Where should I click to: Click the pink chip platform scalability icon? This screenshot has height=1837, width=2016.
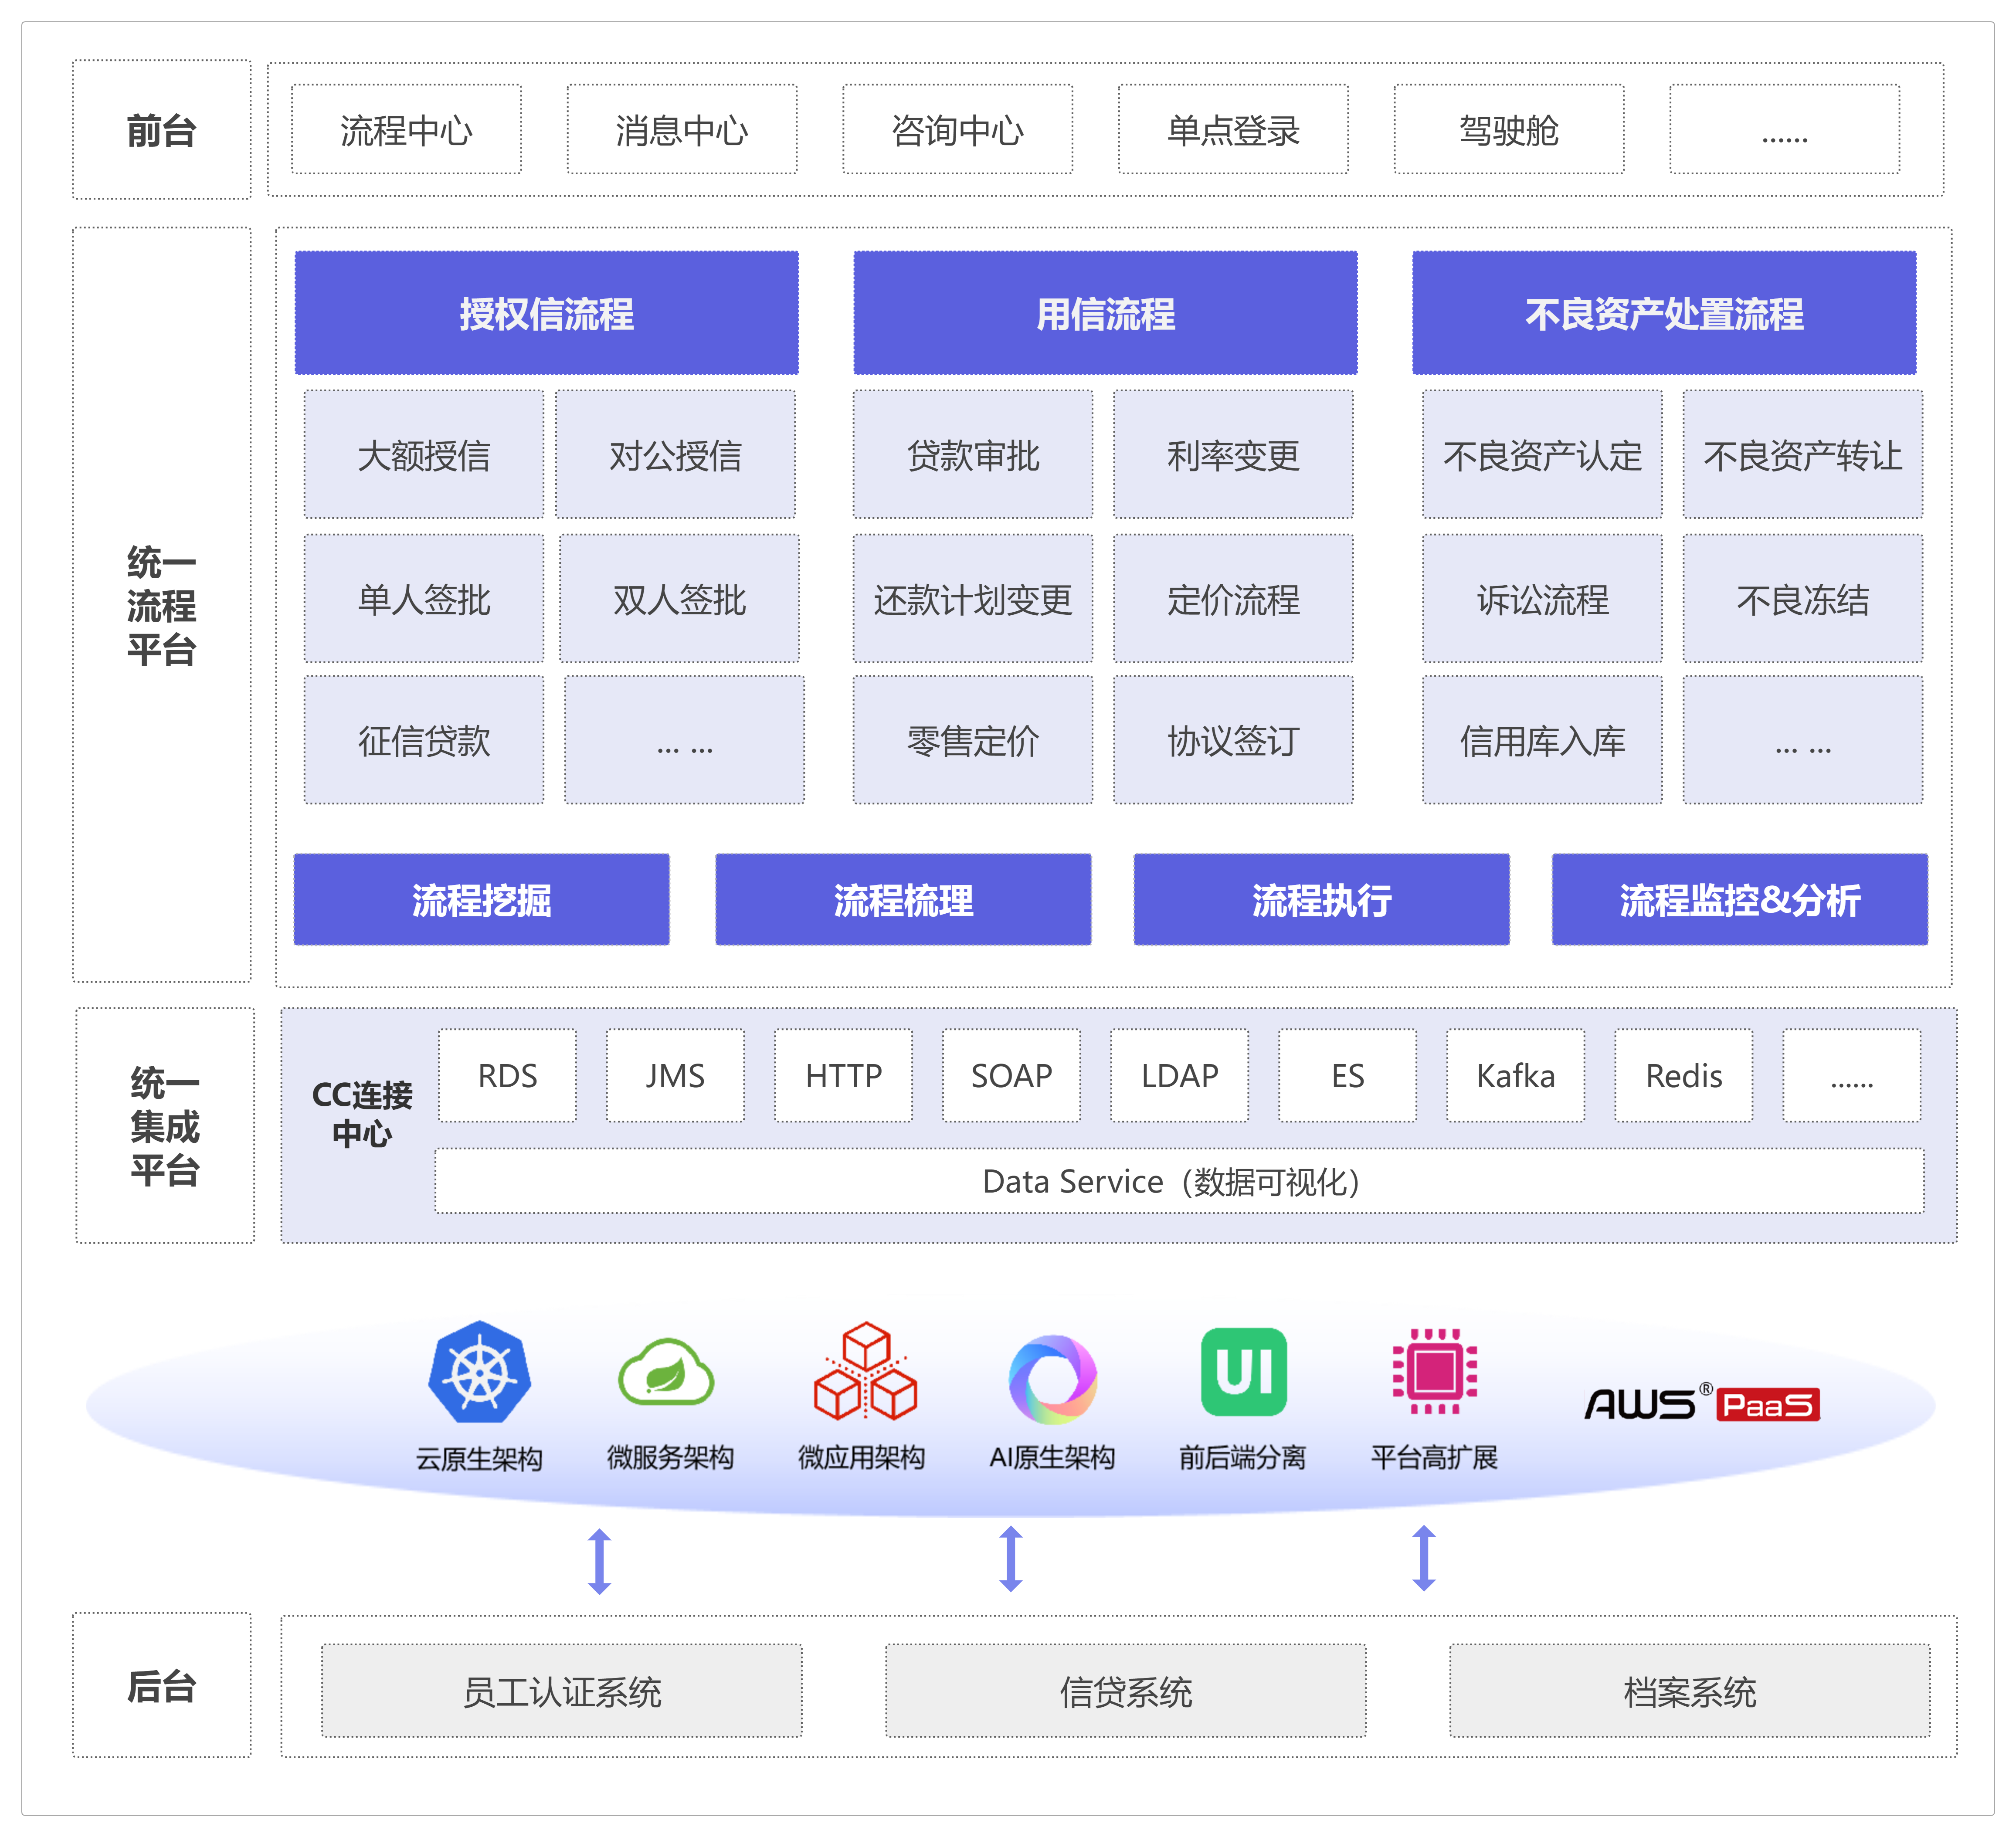1434,1371
